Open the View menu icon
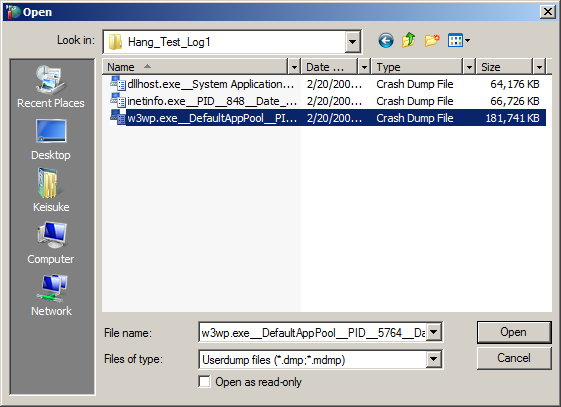Screen dimensions: 561x407 [459, 40]
